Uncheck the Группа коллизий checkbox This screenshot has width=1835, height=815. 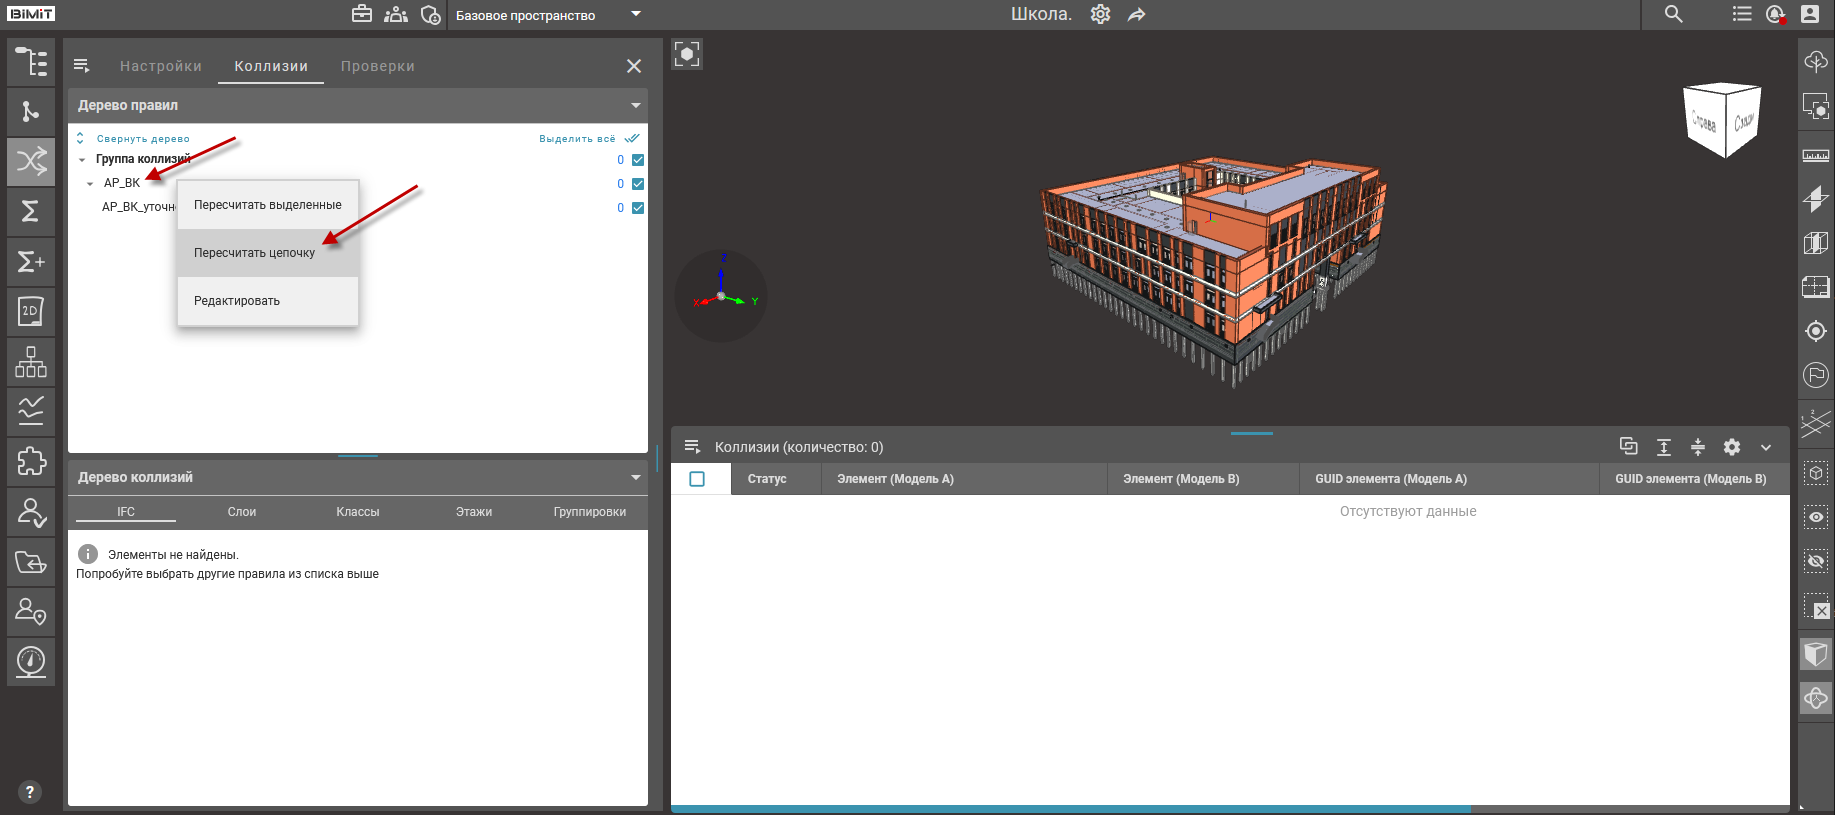pos(638,160)
